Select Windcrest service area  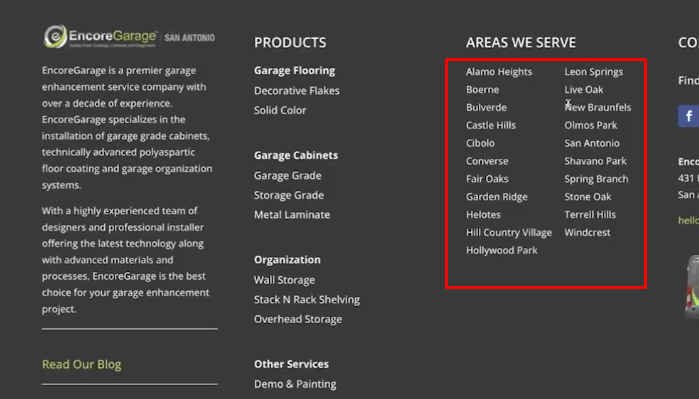588,232
